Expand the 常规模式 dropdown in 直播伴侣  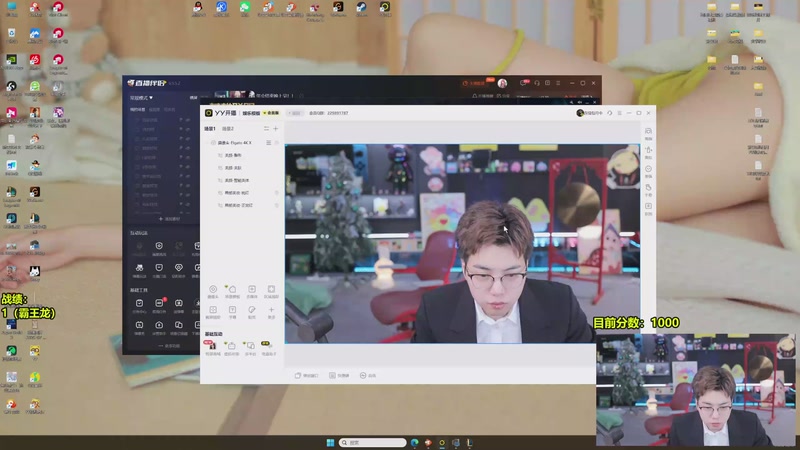[x=141, y=97]
